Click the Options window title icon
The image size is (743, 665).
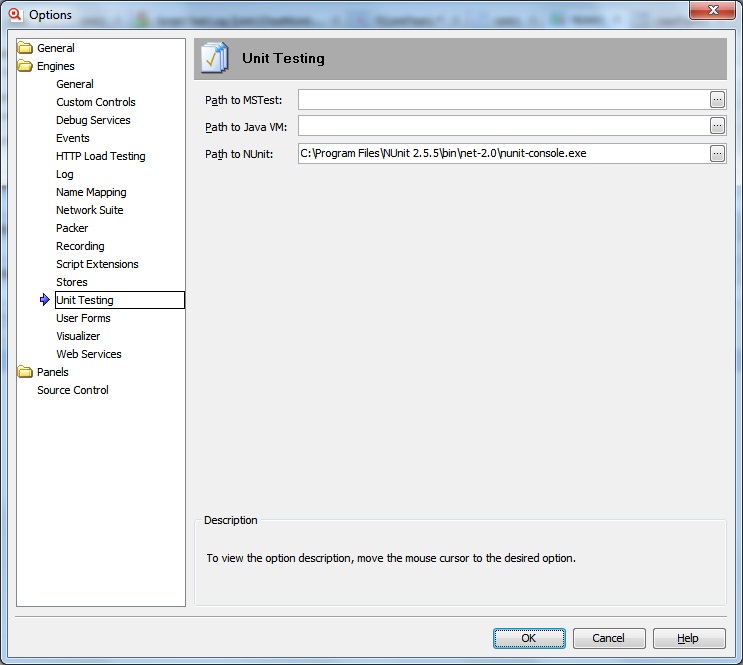click(x=15, y=14)
